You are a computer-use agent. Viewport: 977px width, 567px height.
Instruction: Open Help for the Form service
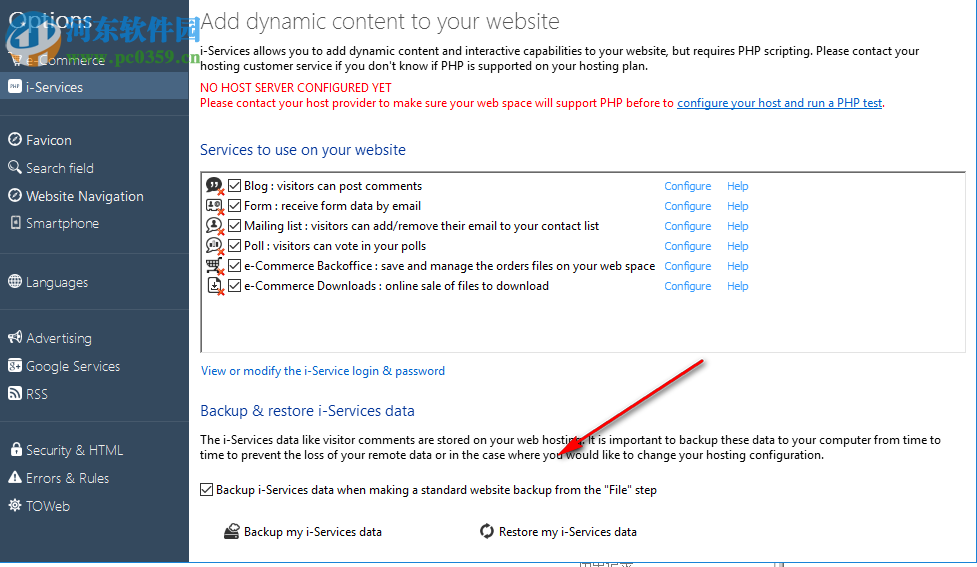738,206
